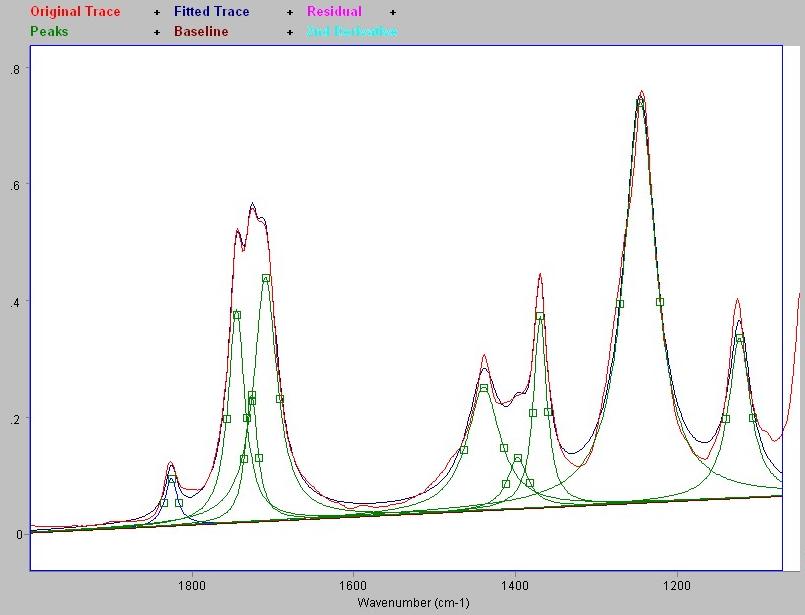Click the Wavenumber (cm-1) axis title
Image resolution: width=805 pixels, height=615 pixels.
coord(413,603)
